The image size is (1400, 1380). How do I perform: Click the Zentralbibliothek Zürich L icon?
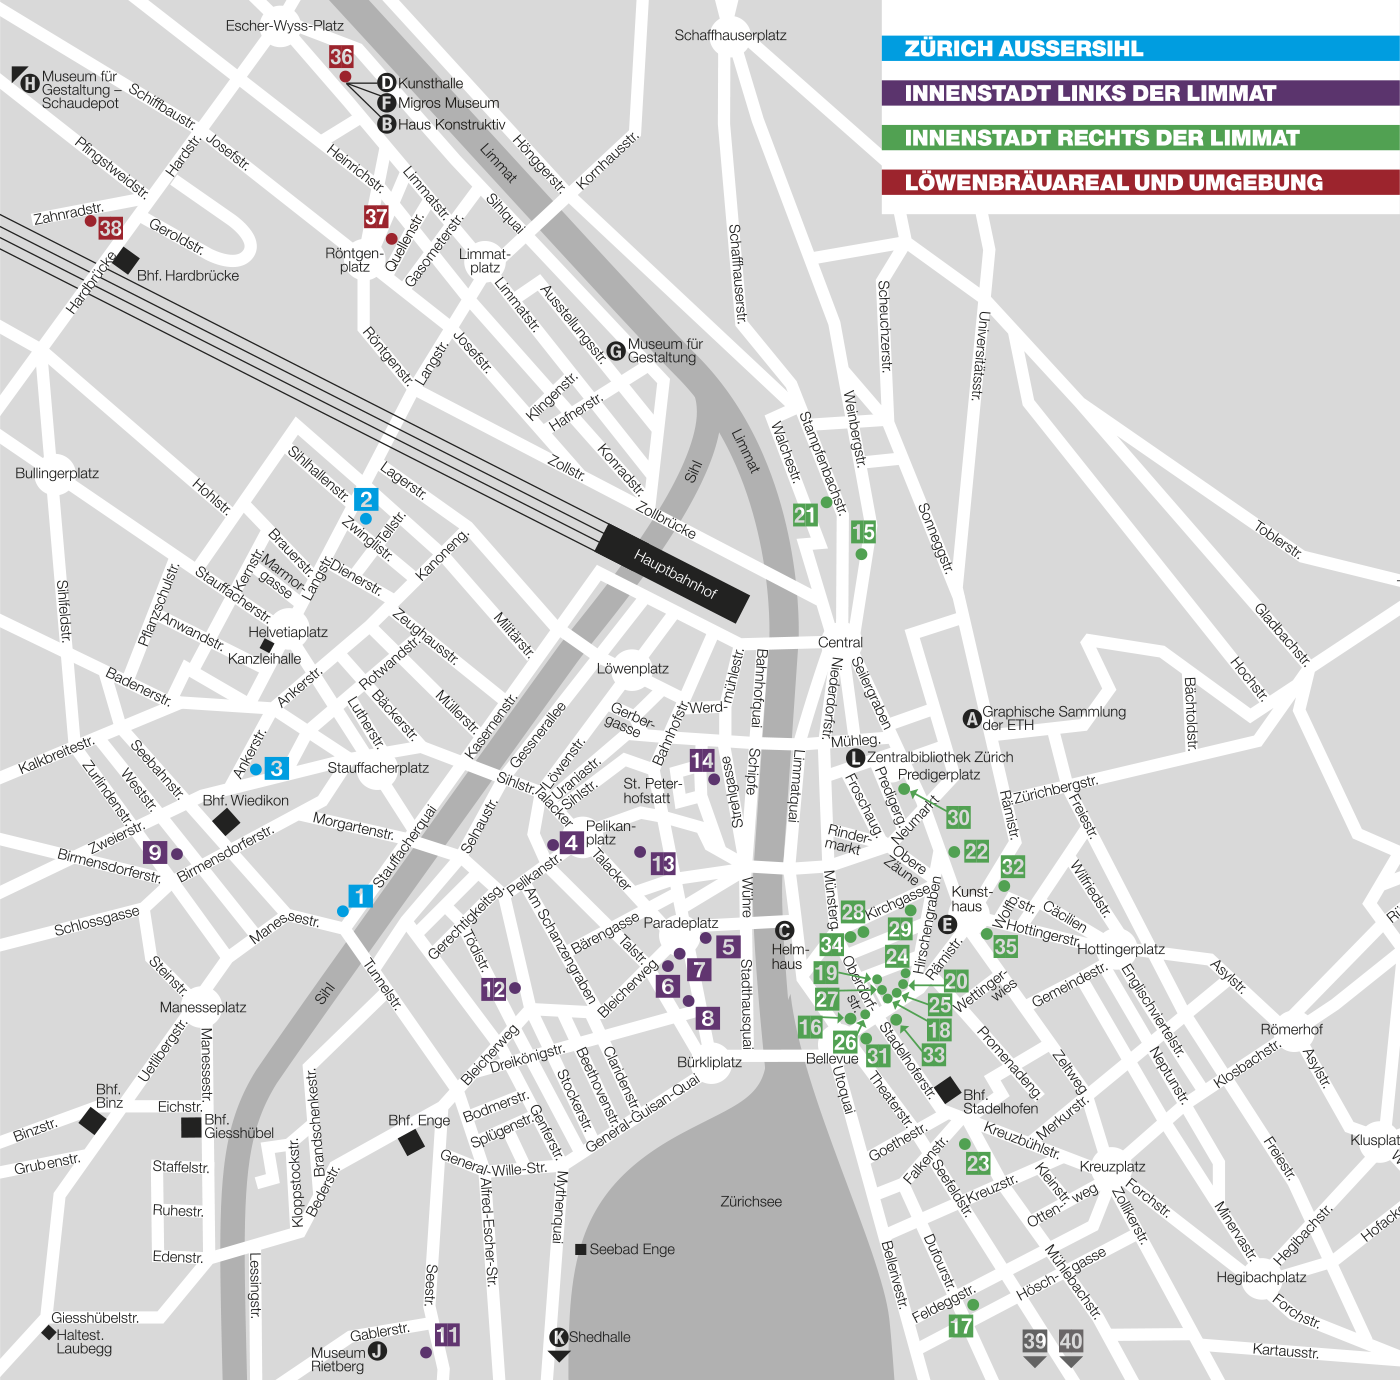click(x=854, y=759)
